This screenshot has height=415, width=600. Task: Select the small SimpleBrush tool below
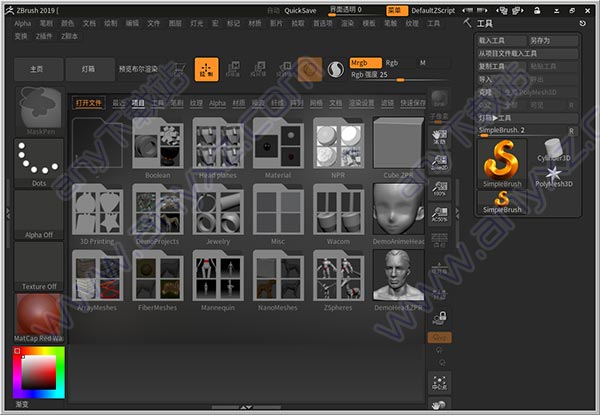pyautogui.click(x=502, y=202)
